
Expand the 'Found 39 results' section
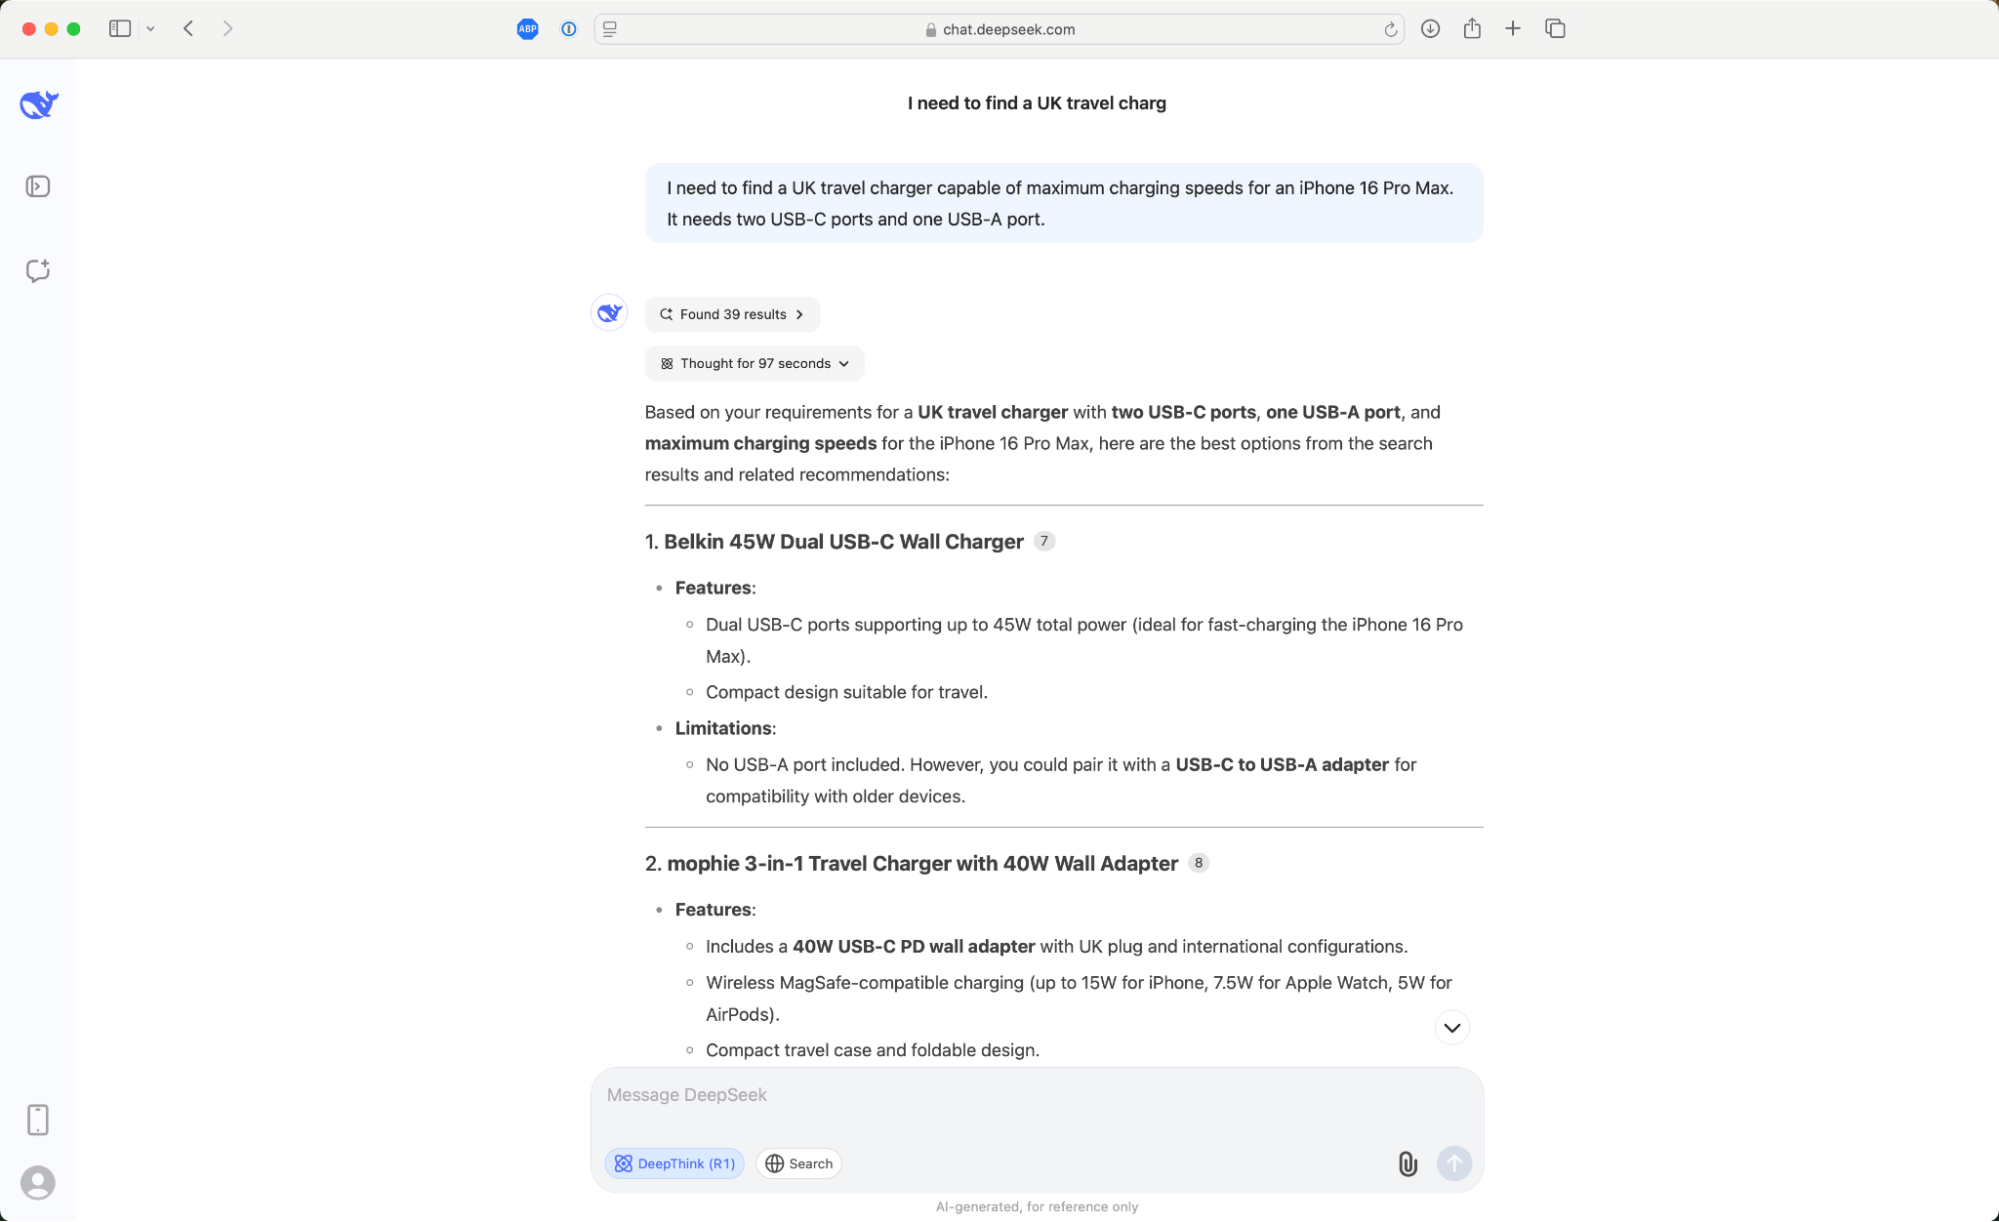731,313
